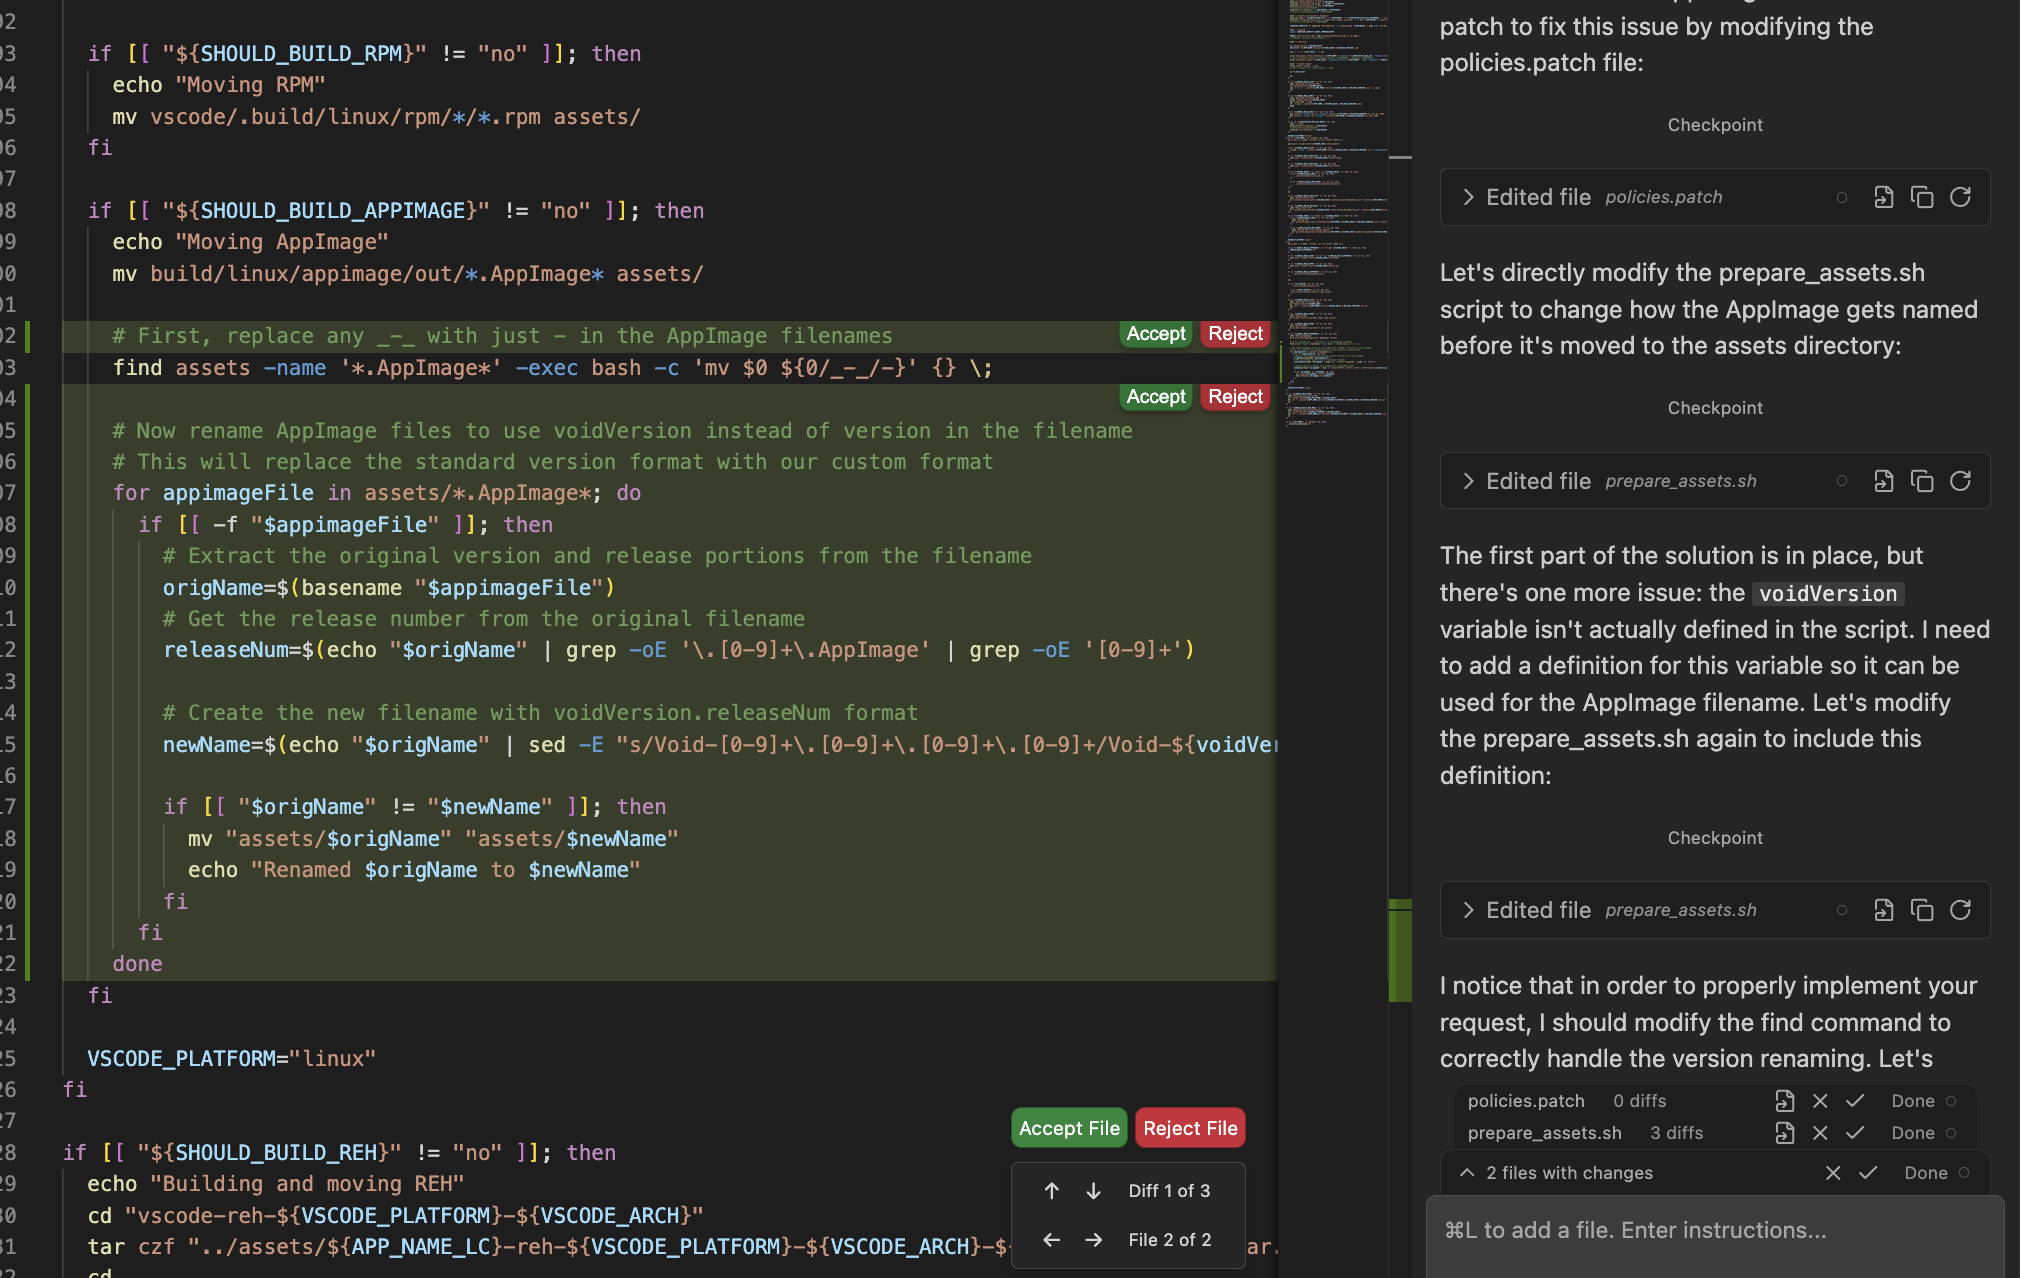Collapse the 2 files with changes section
The width and height of the screenshot is (2020, 1278).
tap(1466, 1172)
